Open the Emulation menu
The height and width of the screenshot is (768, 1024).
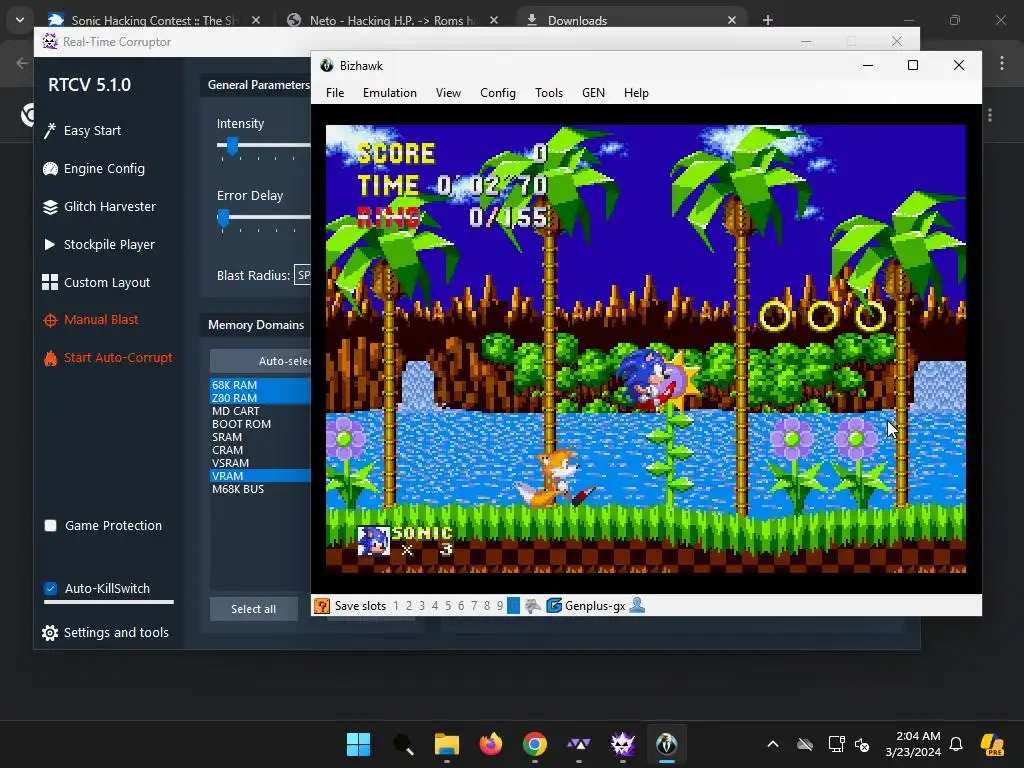[x=390, y=93]
